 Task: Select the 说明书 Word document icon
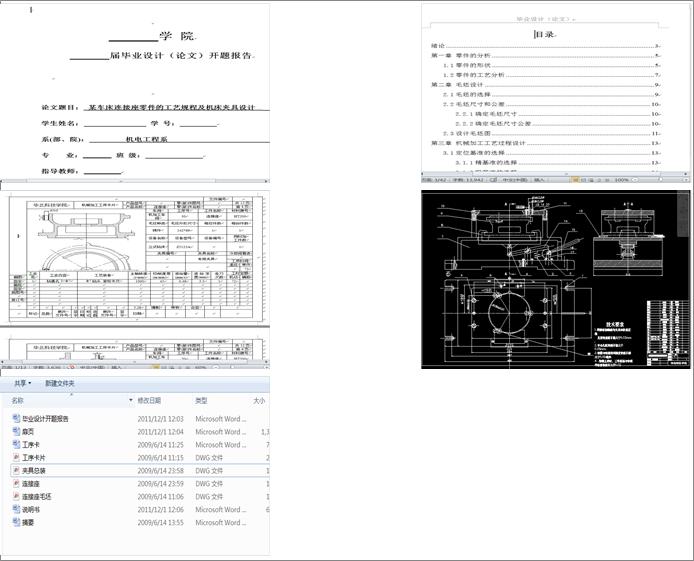click(16, 509)
